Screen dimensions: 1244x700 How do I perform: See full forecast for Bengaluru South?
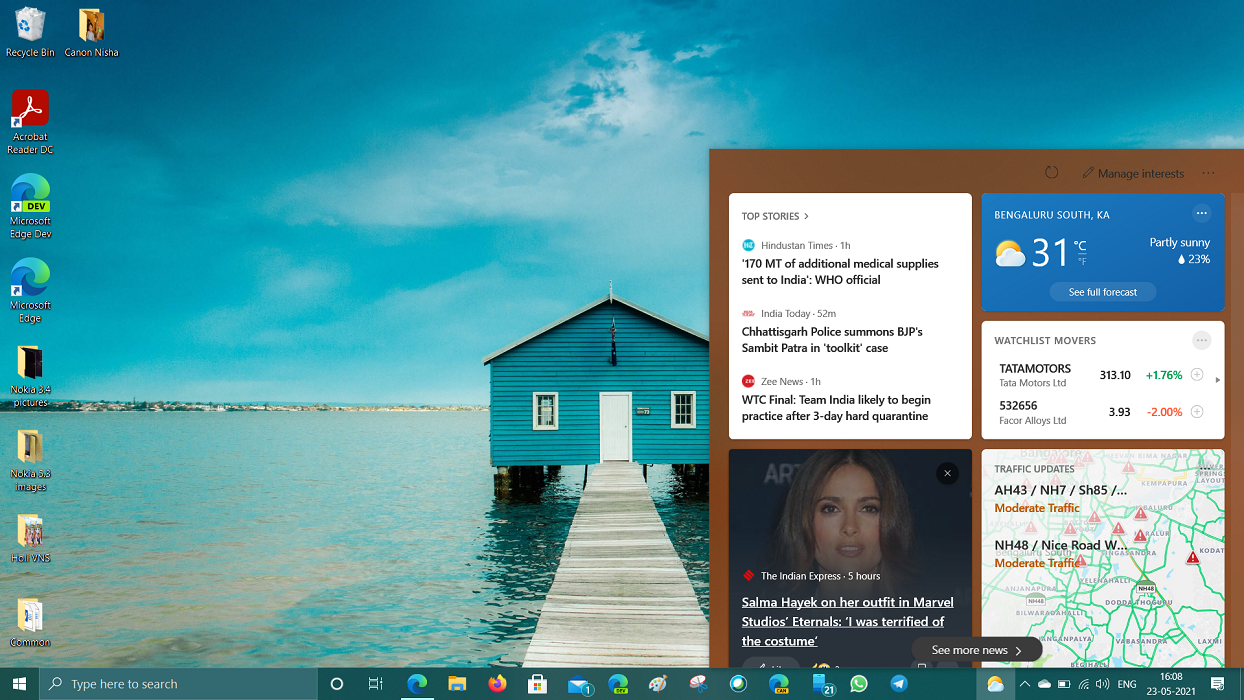(x=1102, y=291)
